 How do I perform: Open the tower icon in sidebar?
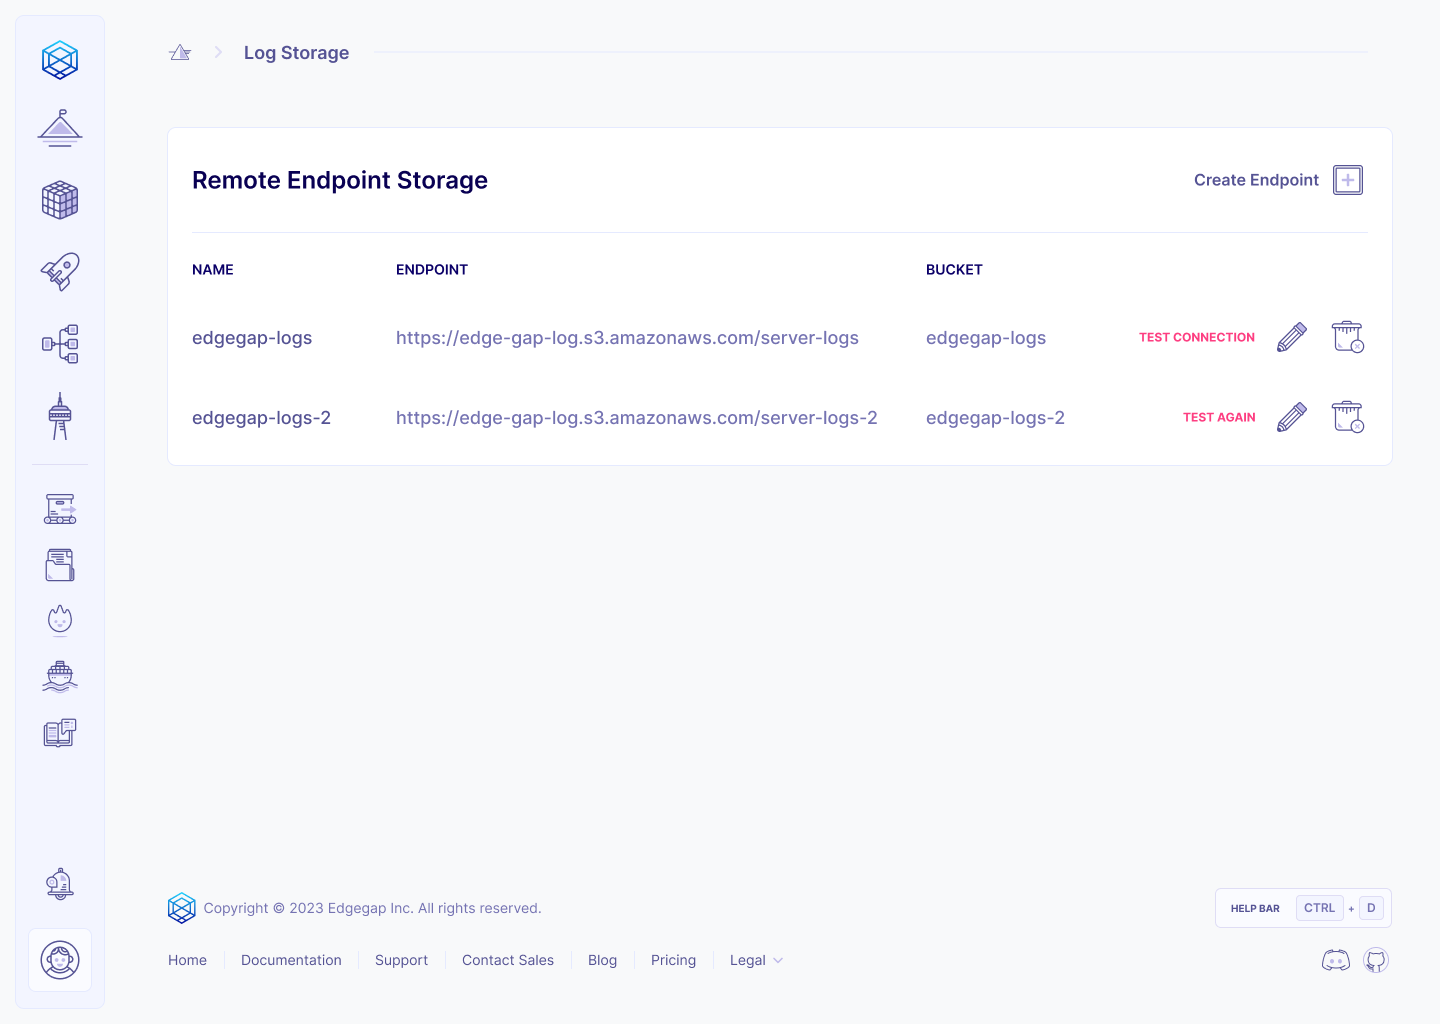pyautogui.click(x=60, y=416)
